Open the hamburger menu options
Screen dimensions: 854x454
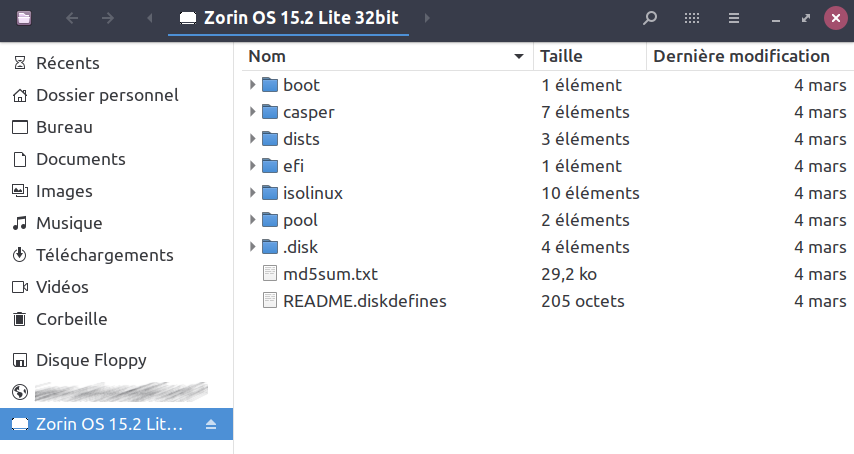pos(733,18)
